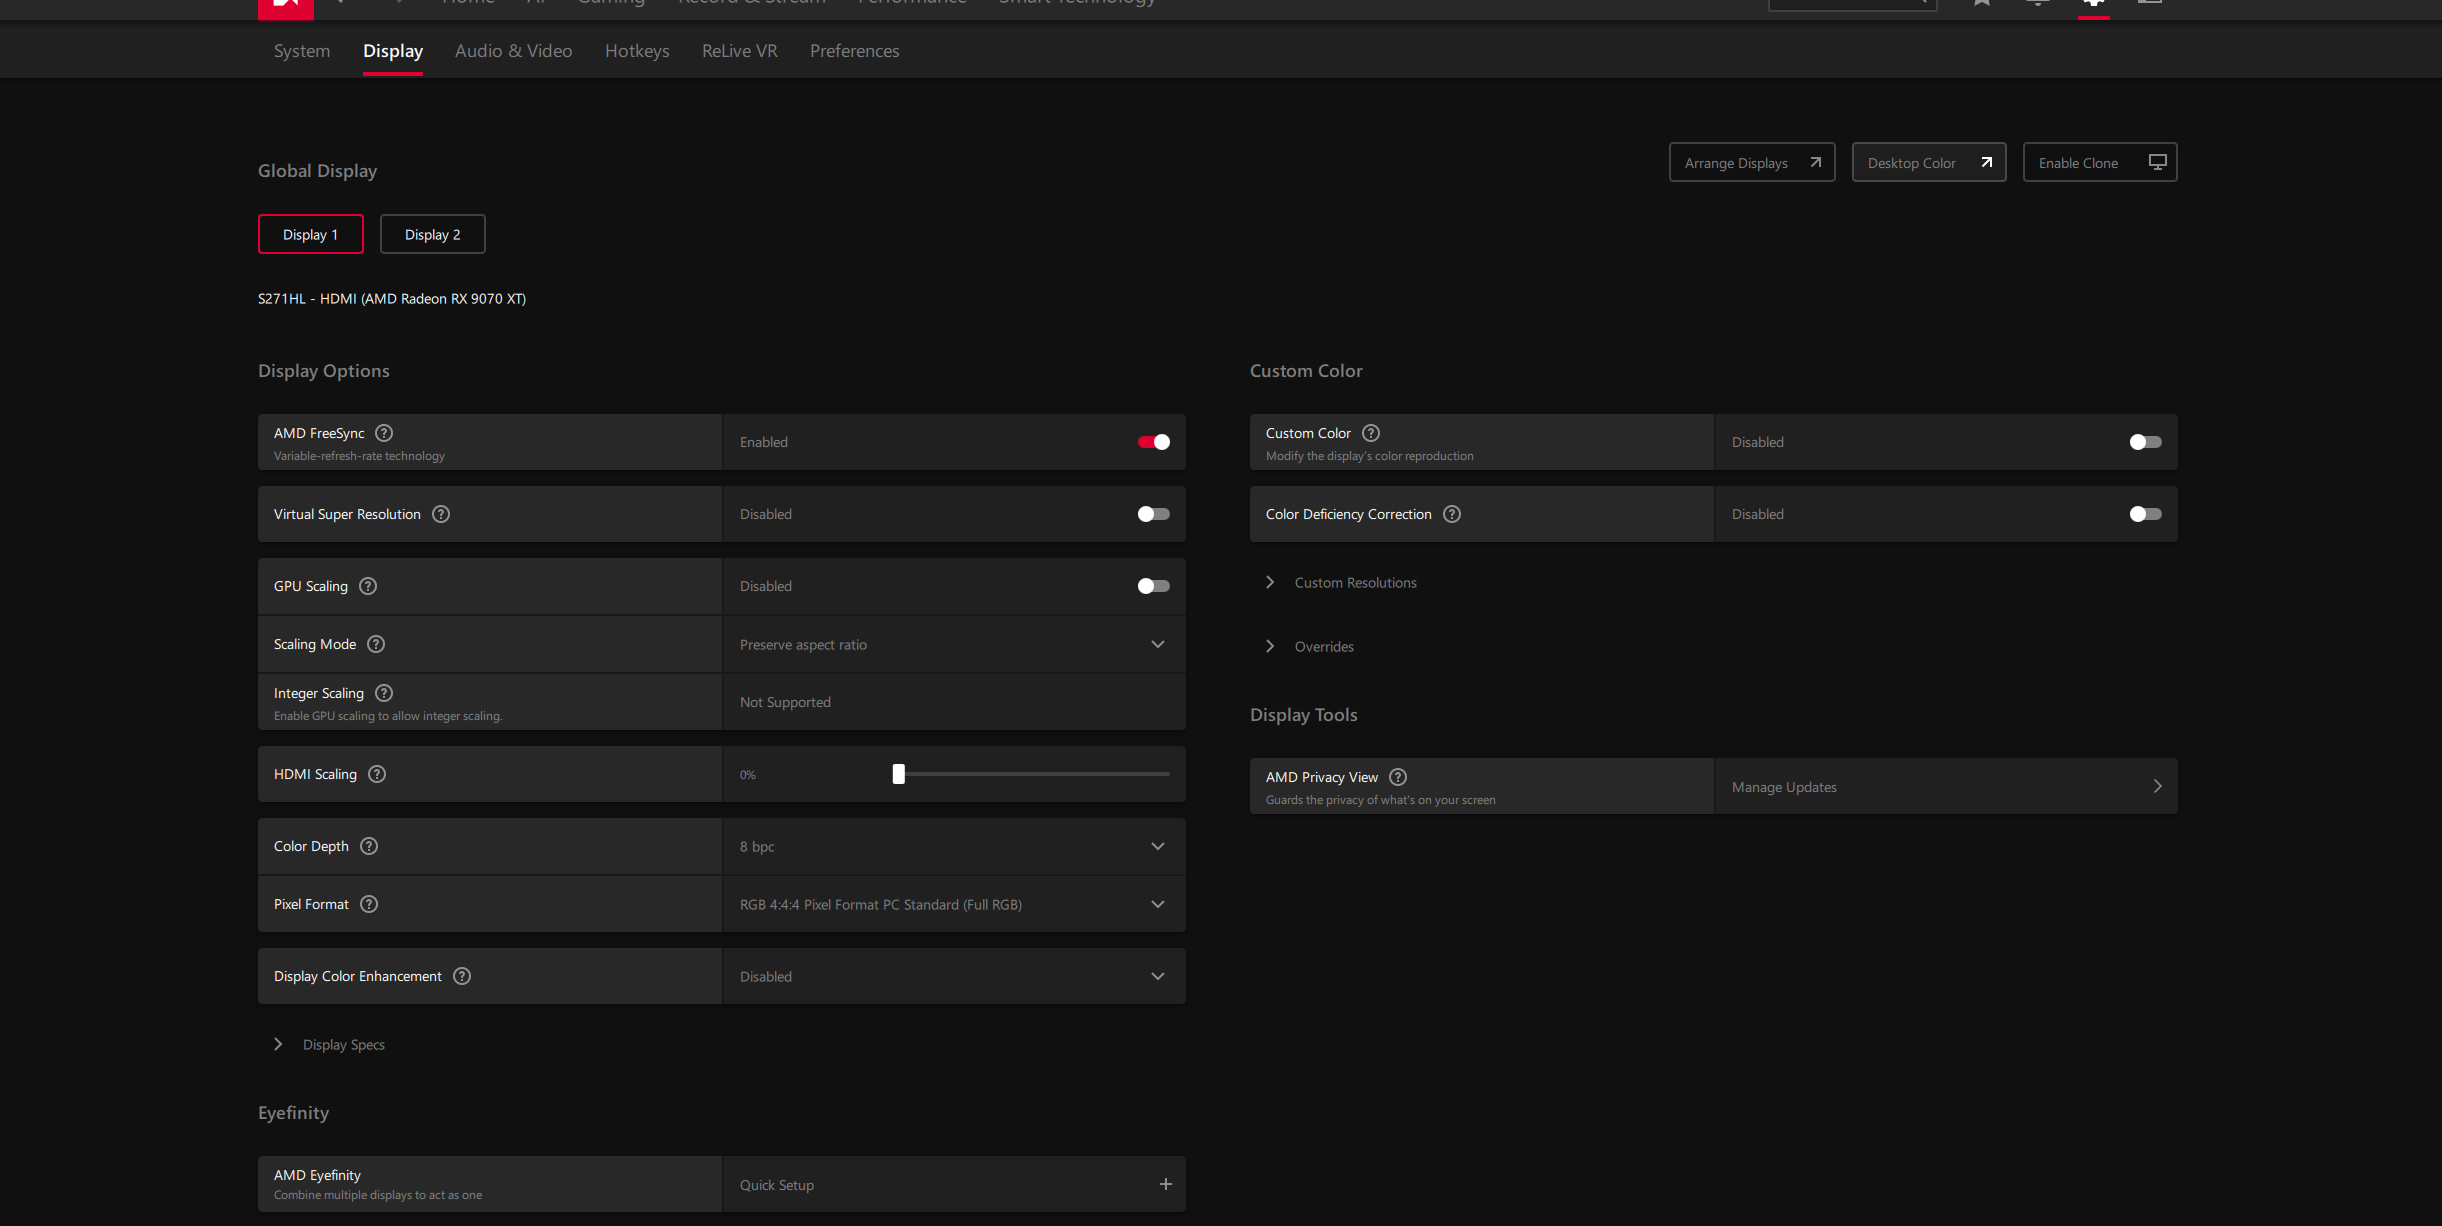Click help icon beside Virtual Super Resolution
The width and height of the screenshot is (2442, 1226).
(x=441, y=514)
